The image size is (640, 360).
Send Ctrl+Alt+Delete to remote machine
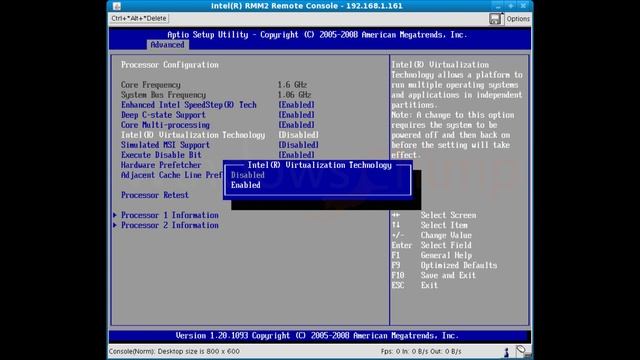pos(139,18)
